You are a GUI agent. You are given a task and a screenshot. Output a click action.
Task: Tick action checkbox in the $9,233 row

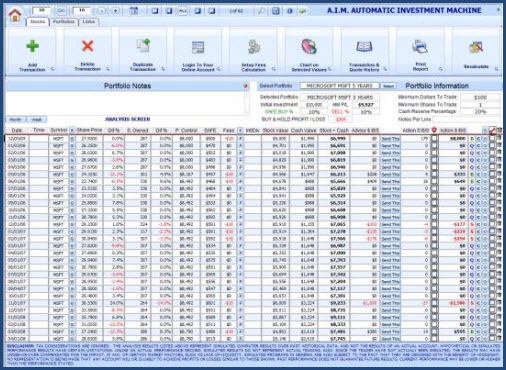tap(434, 303)
